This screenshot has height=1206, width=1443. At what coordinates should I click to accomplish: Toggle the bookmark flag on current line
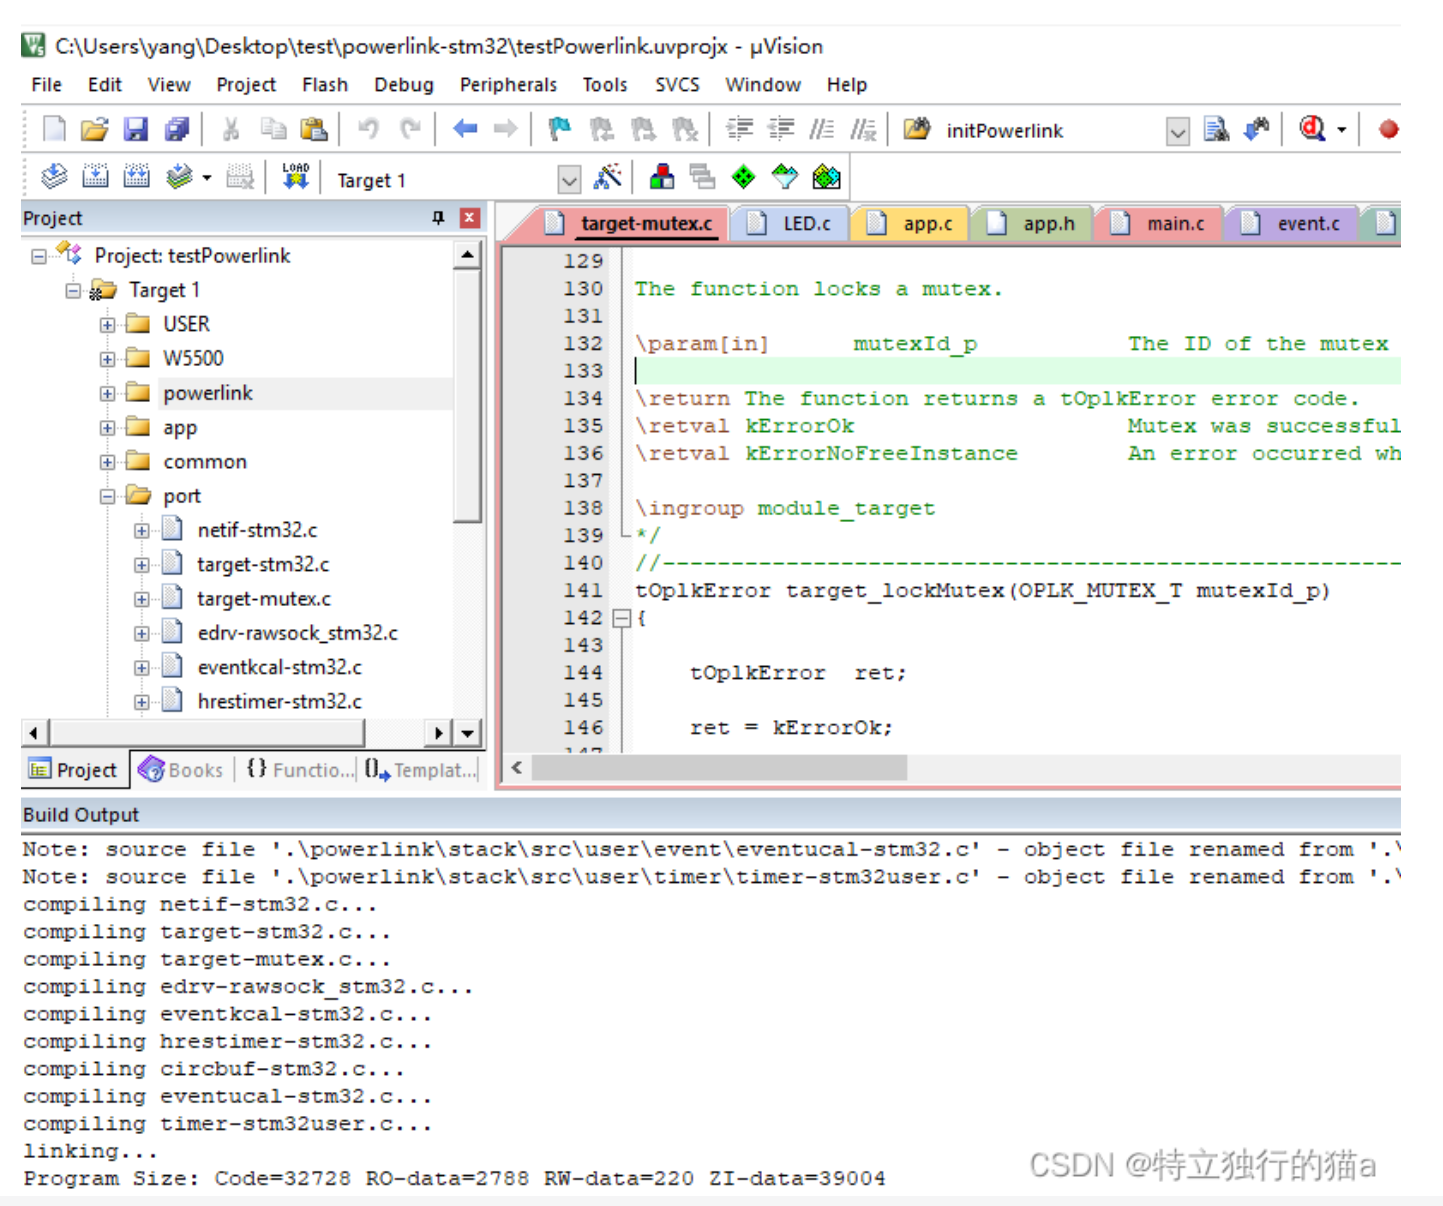click(560, 129)
